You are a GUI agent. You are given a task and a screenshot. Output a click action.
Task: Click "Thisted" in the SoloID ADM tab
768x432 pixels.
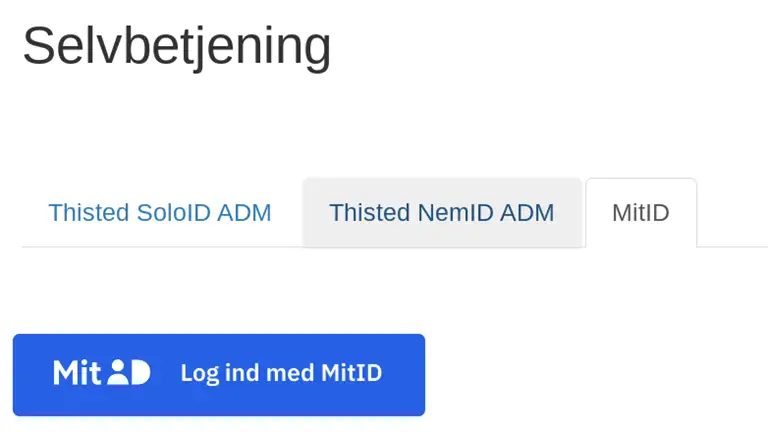pos(88,213)
